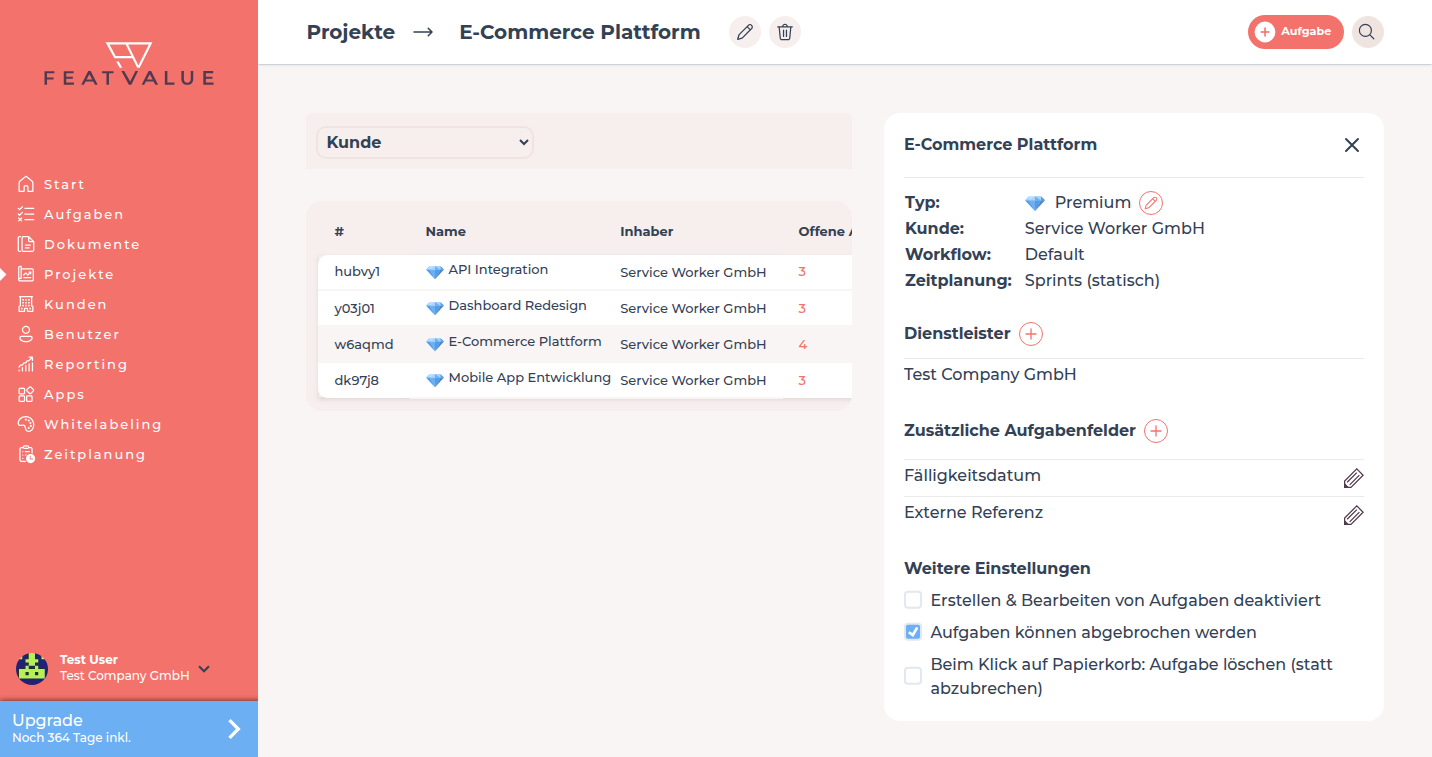Click the Zeitplanung clipboard icon
The width and height of the screenshot is (1432, 757).
26,454
